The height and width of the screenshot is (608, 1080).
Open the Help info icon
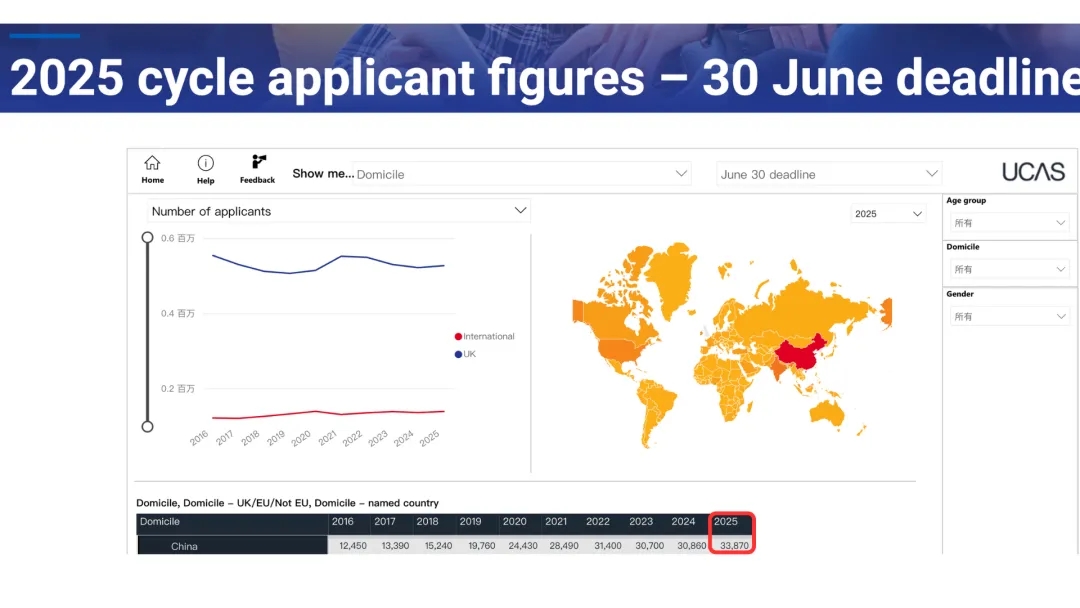click(x=205, y=163)
